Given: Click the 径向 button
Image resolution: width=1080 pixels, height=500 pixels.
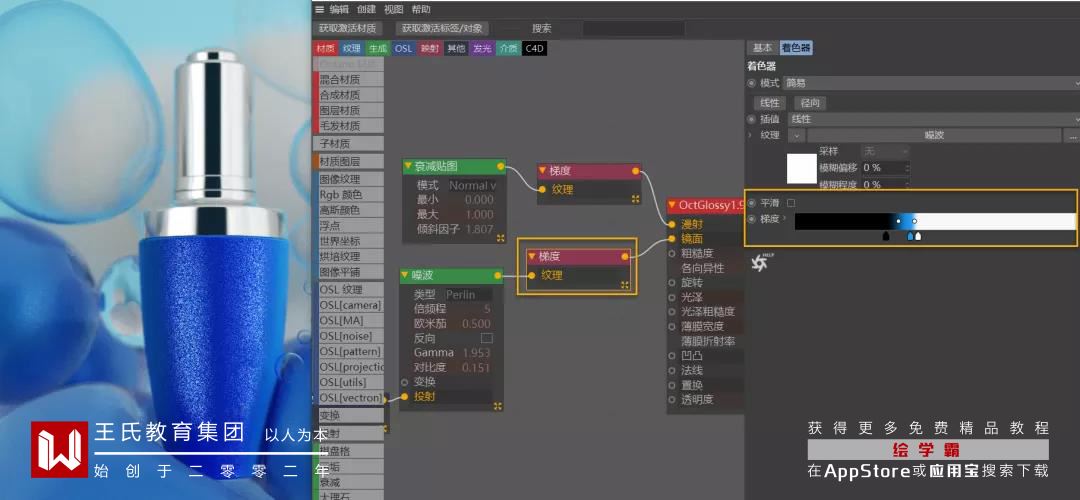Looking at the screenshot, I should [x=811, y=103].
